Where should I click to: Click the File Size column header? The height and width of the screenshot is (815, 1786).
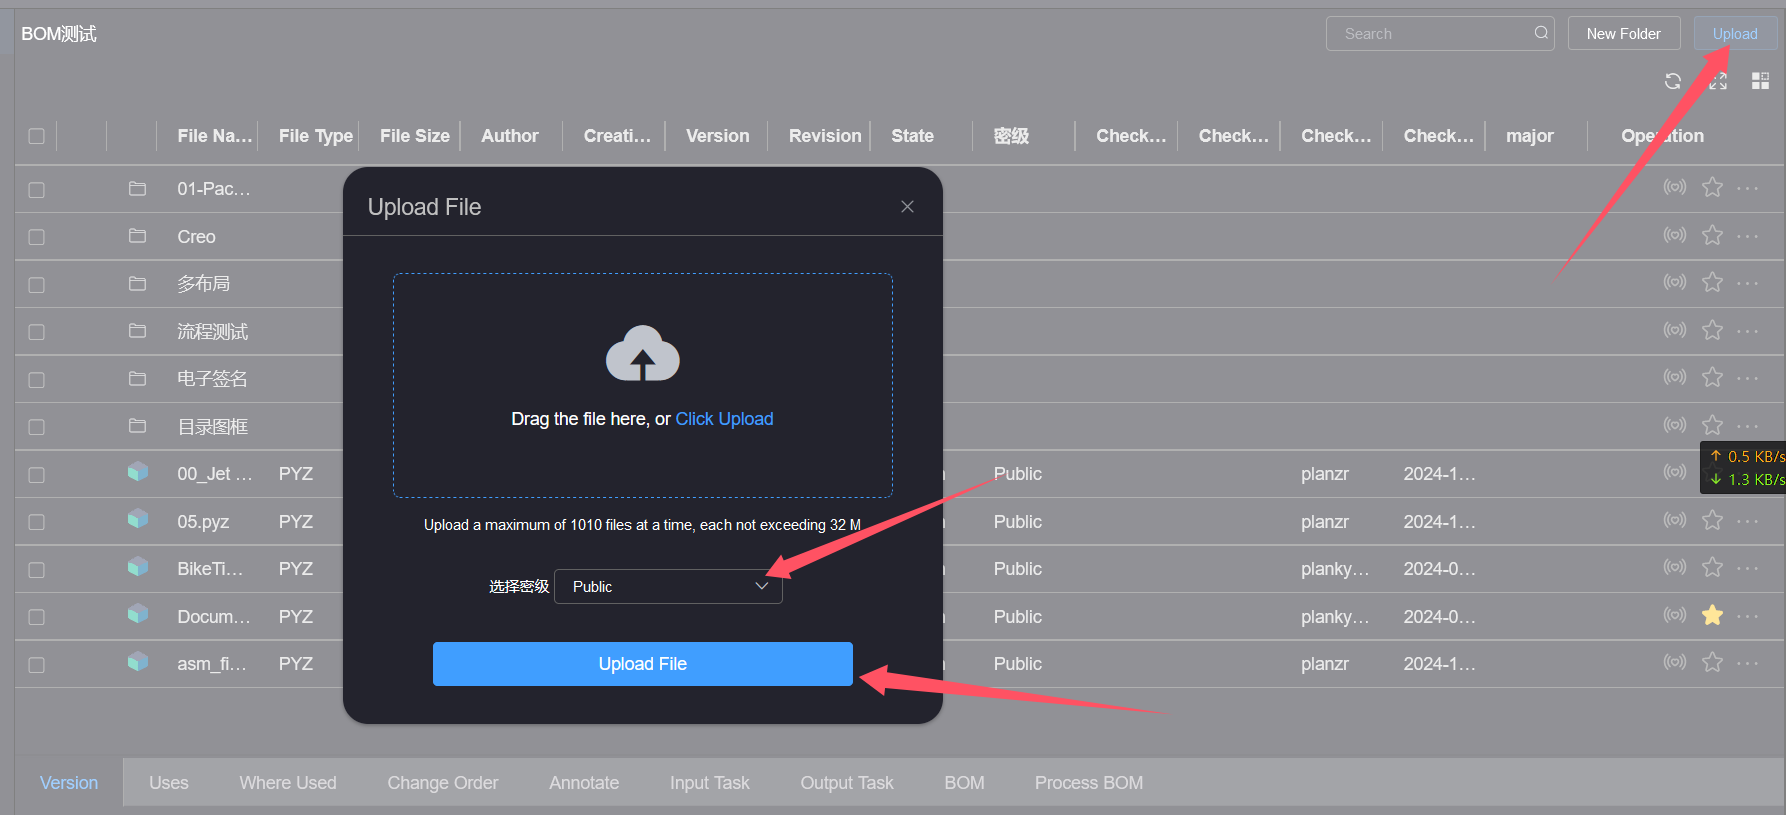(415, 136)
